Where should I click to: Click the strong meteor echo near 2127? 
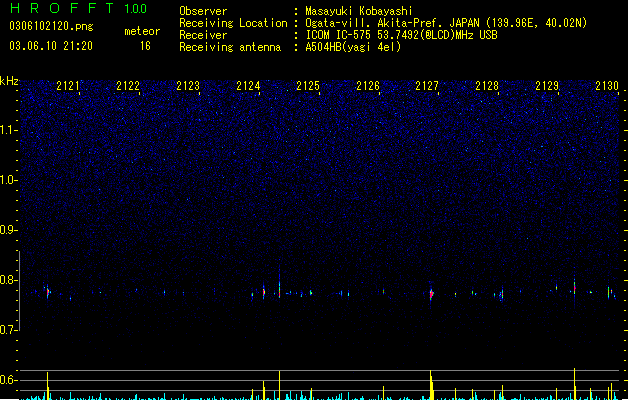click(431, 294)
